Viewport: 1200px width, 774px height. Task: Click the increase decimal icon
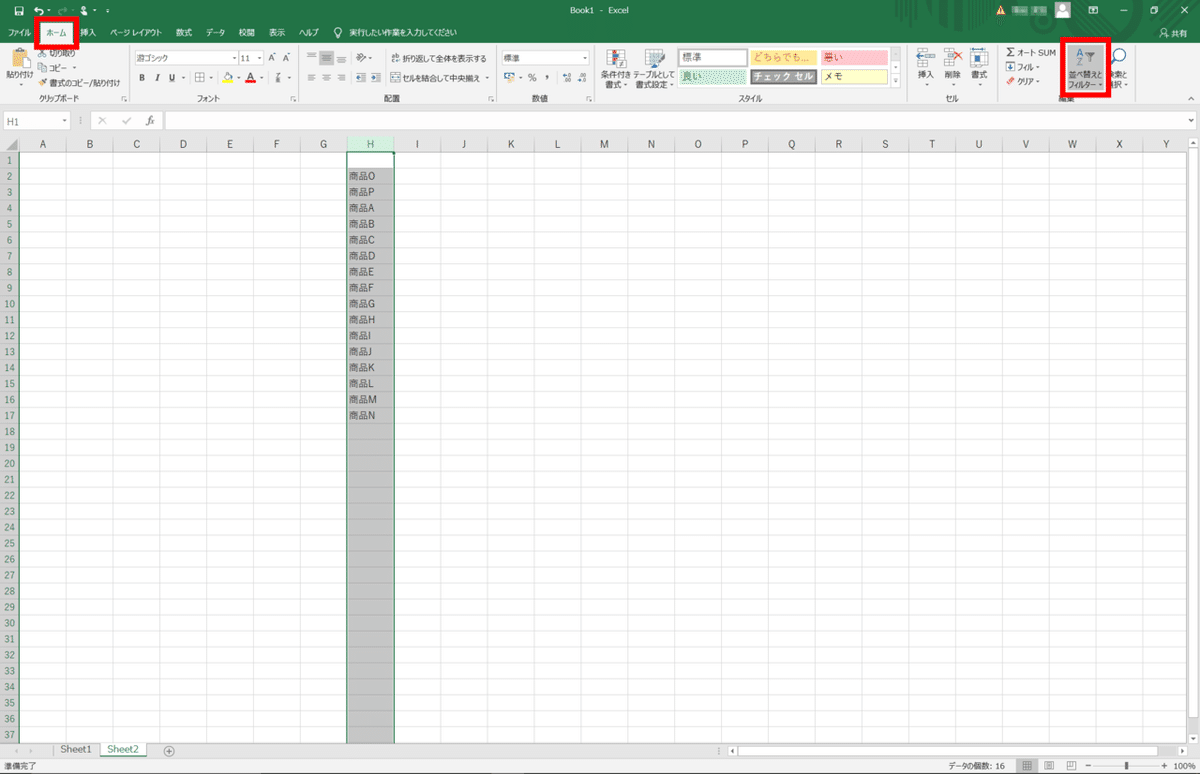566,77
